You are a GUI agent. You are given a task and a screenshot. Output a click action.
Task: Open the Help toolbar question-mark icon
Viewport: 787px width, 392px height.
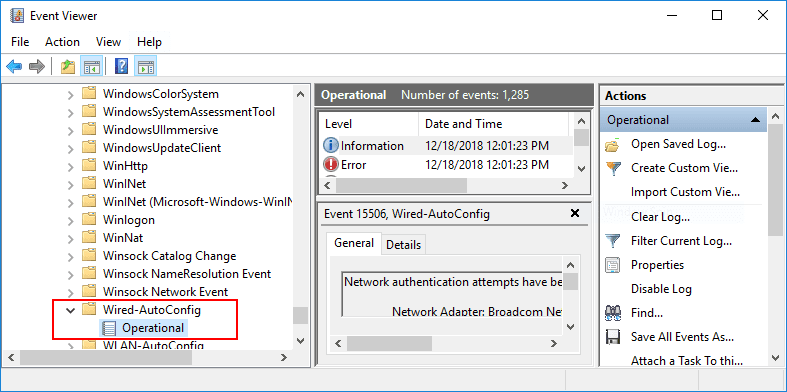coord(121,66)
